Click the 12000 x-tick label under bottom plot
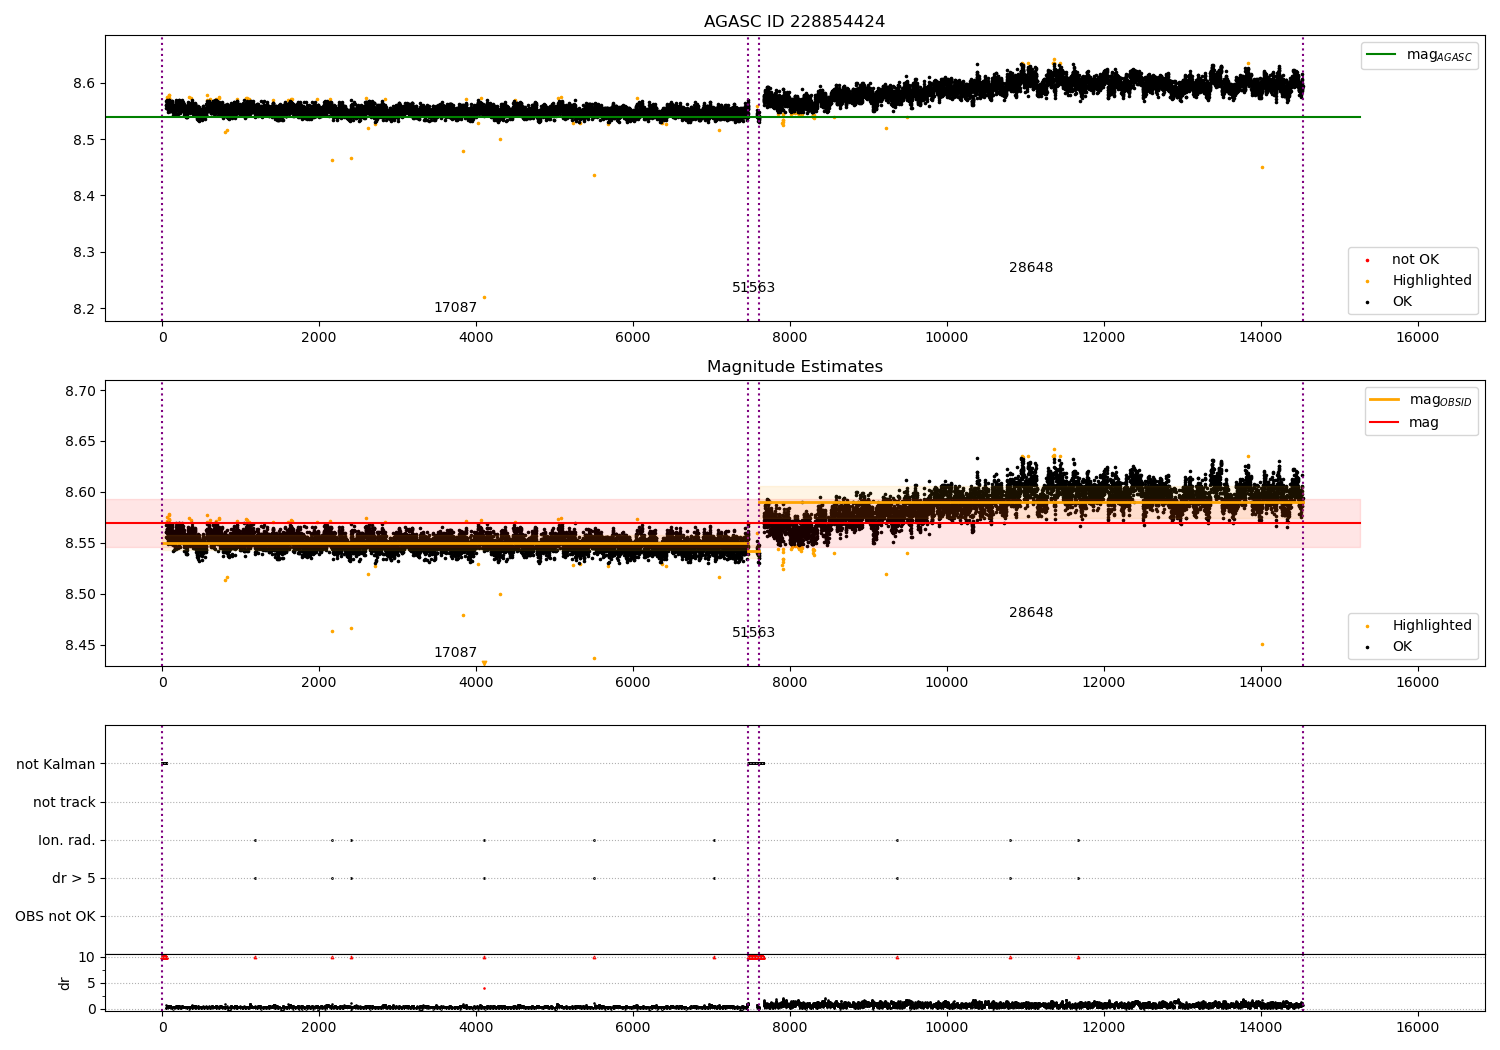Image resolution: width=1500 pixels, height=1050 pixels. coord(1103,1027)
